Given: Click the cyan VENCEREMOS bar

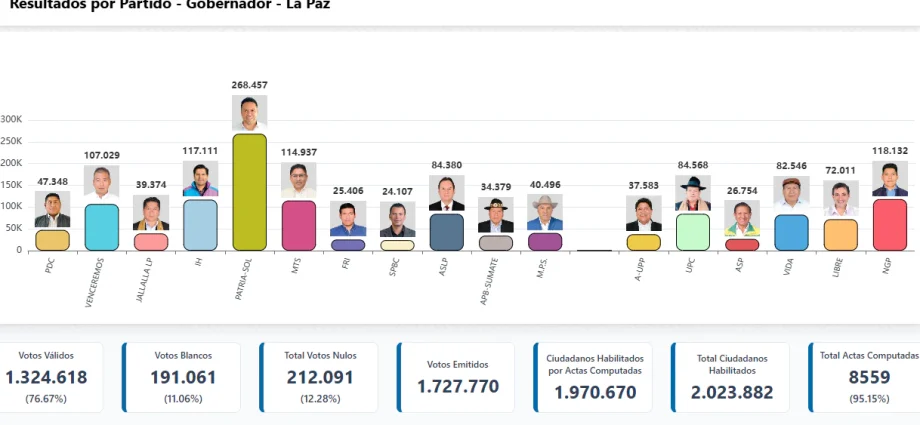Looking at the screenshot, I should [x=101, y=227].
